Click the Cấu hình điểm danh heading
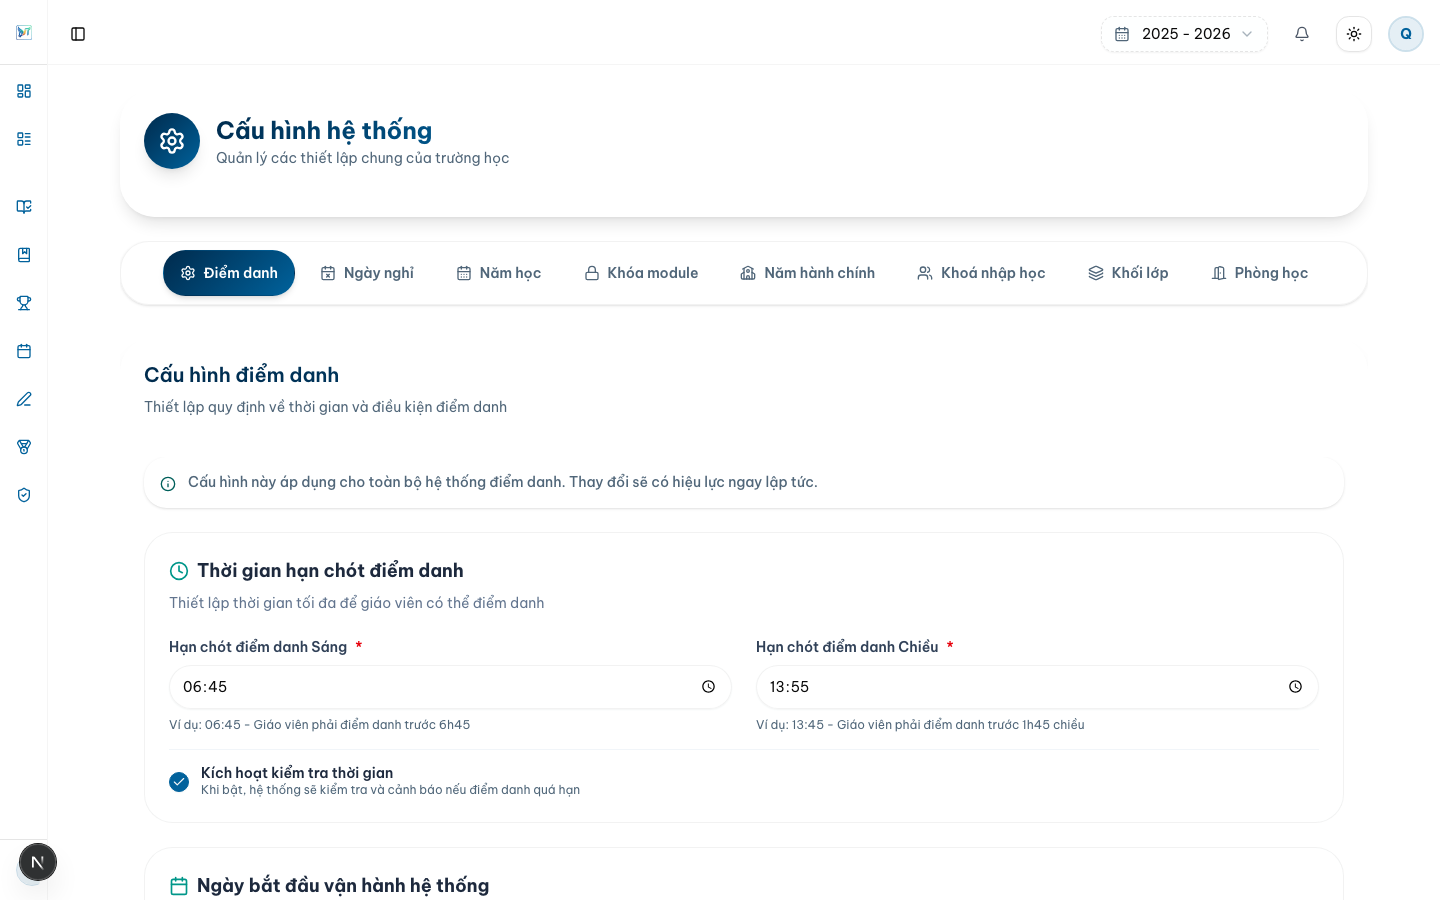The image size is (1440, 900). (241, 375)
